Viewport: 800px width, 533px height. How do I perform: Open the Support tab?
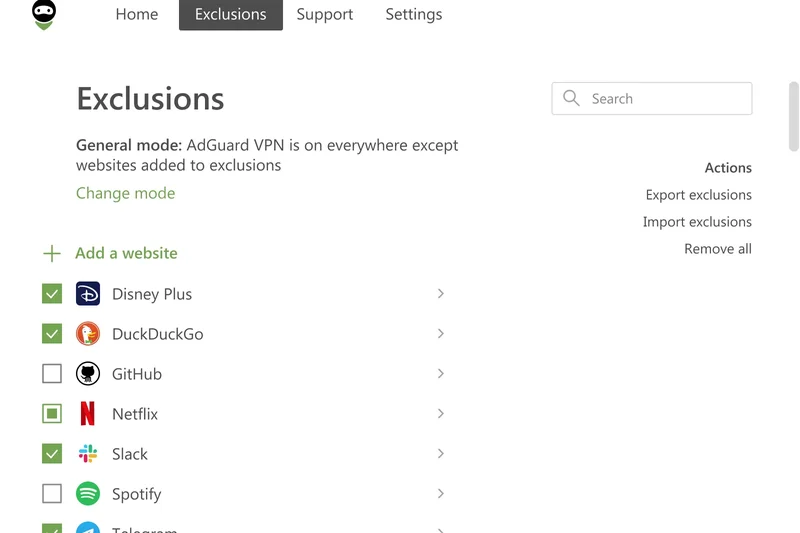324,15
